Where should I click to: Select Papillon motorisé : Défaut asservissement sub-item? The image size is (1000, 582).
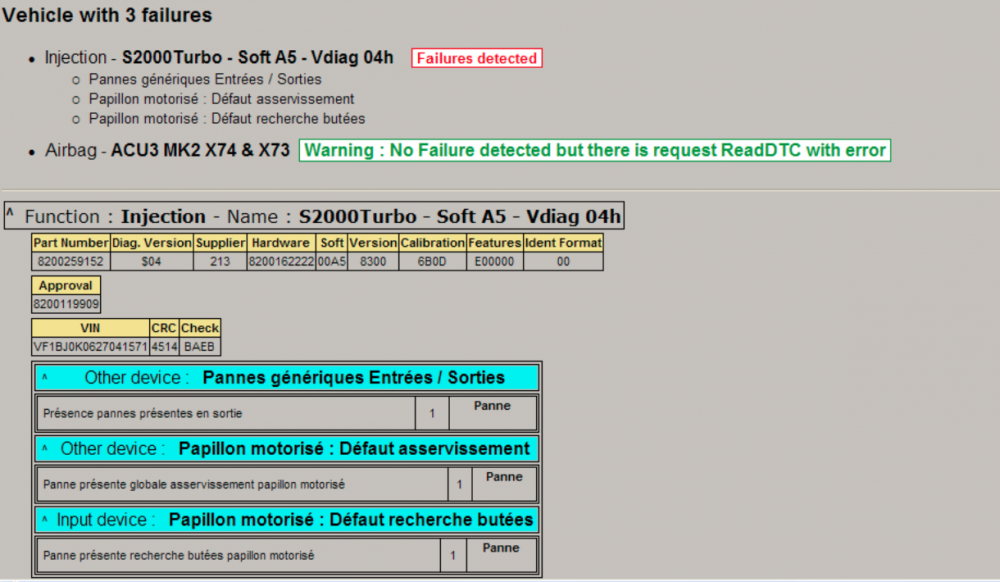[x=221, y=99]
